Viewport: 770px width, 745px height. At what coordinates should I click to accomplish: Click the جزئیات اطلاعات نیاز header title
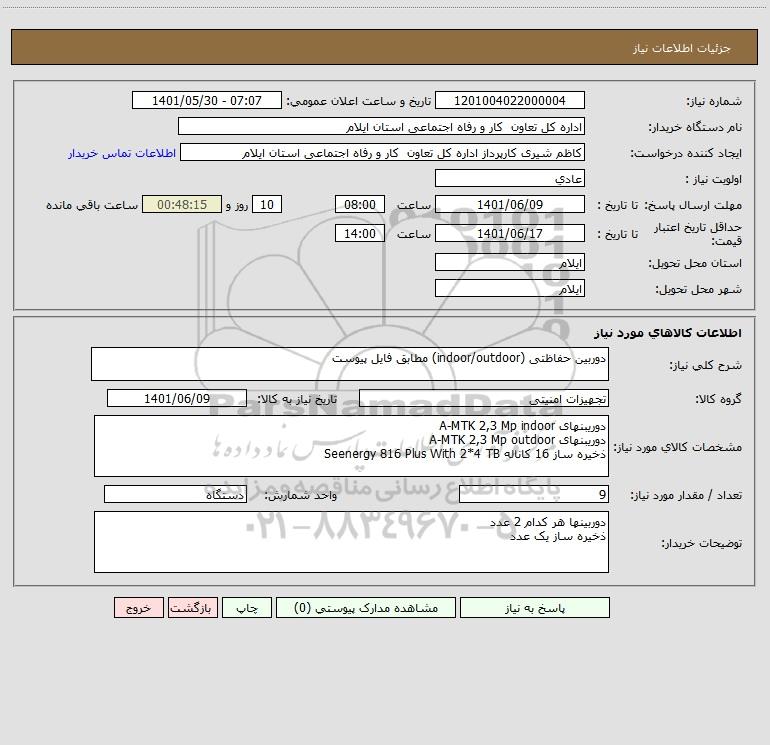pyautogui.click(x=682, y=48)
